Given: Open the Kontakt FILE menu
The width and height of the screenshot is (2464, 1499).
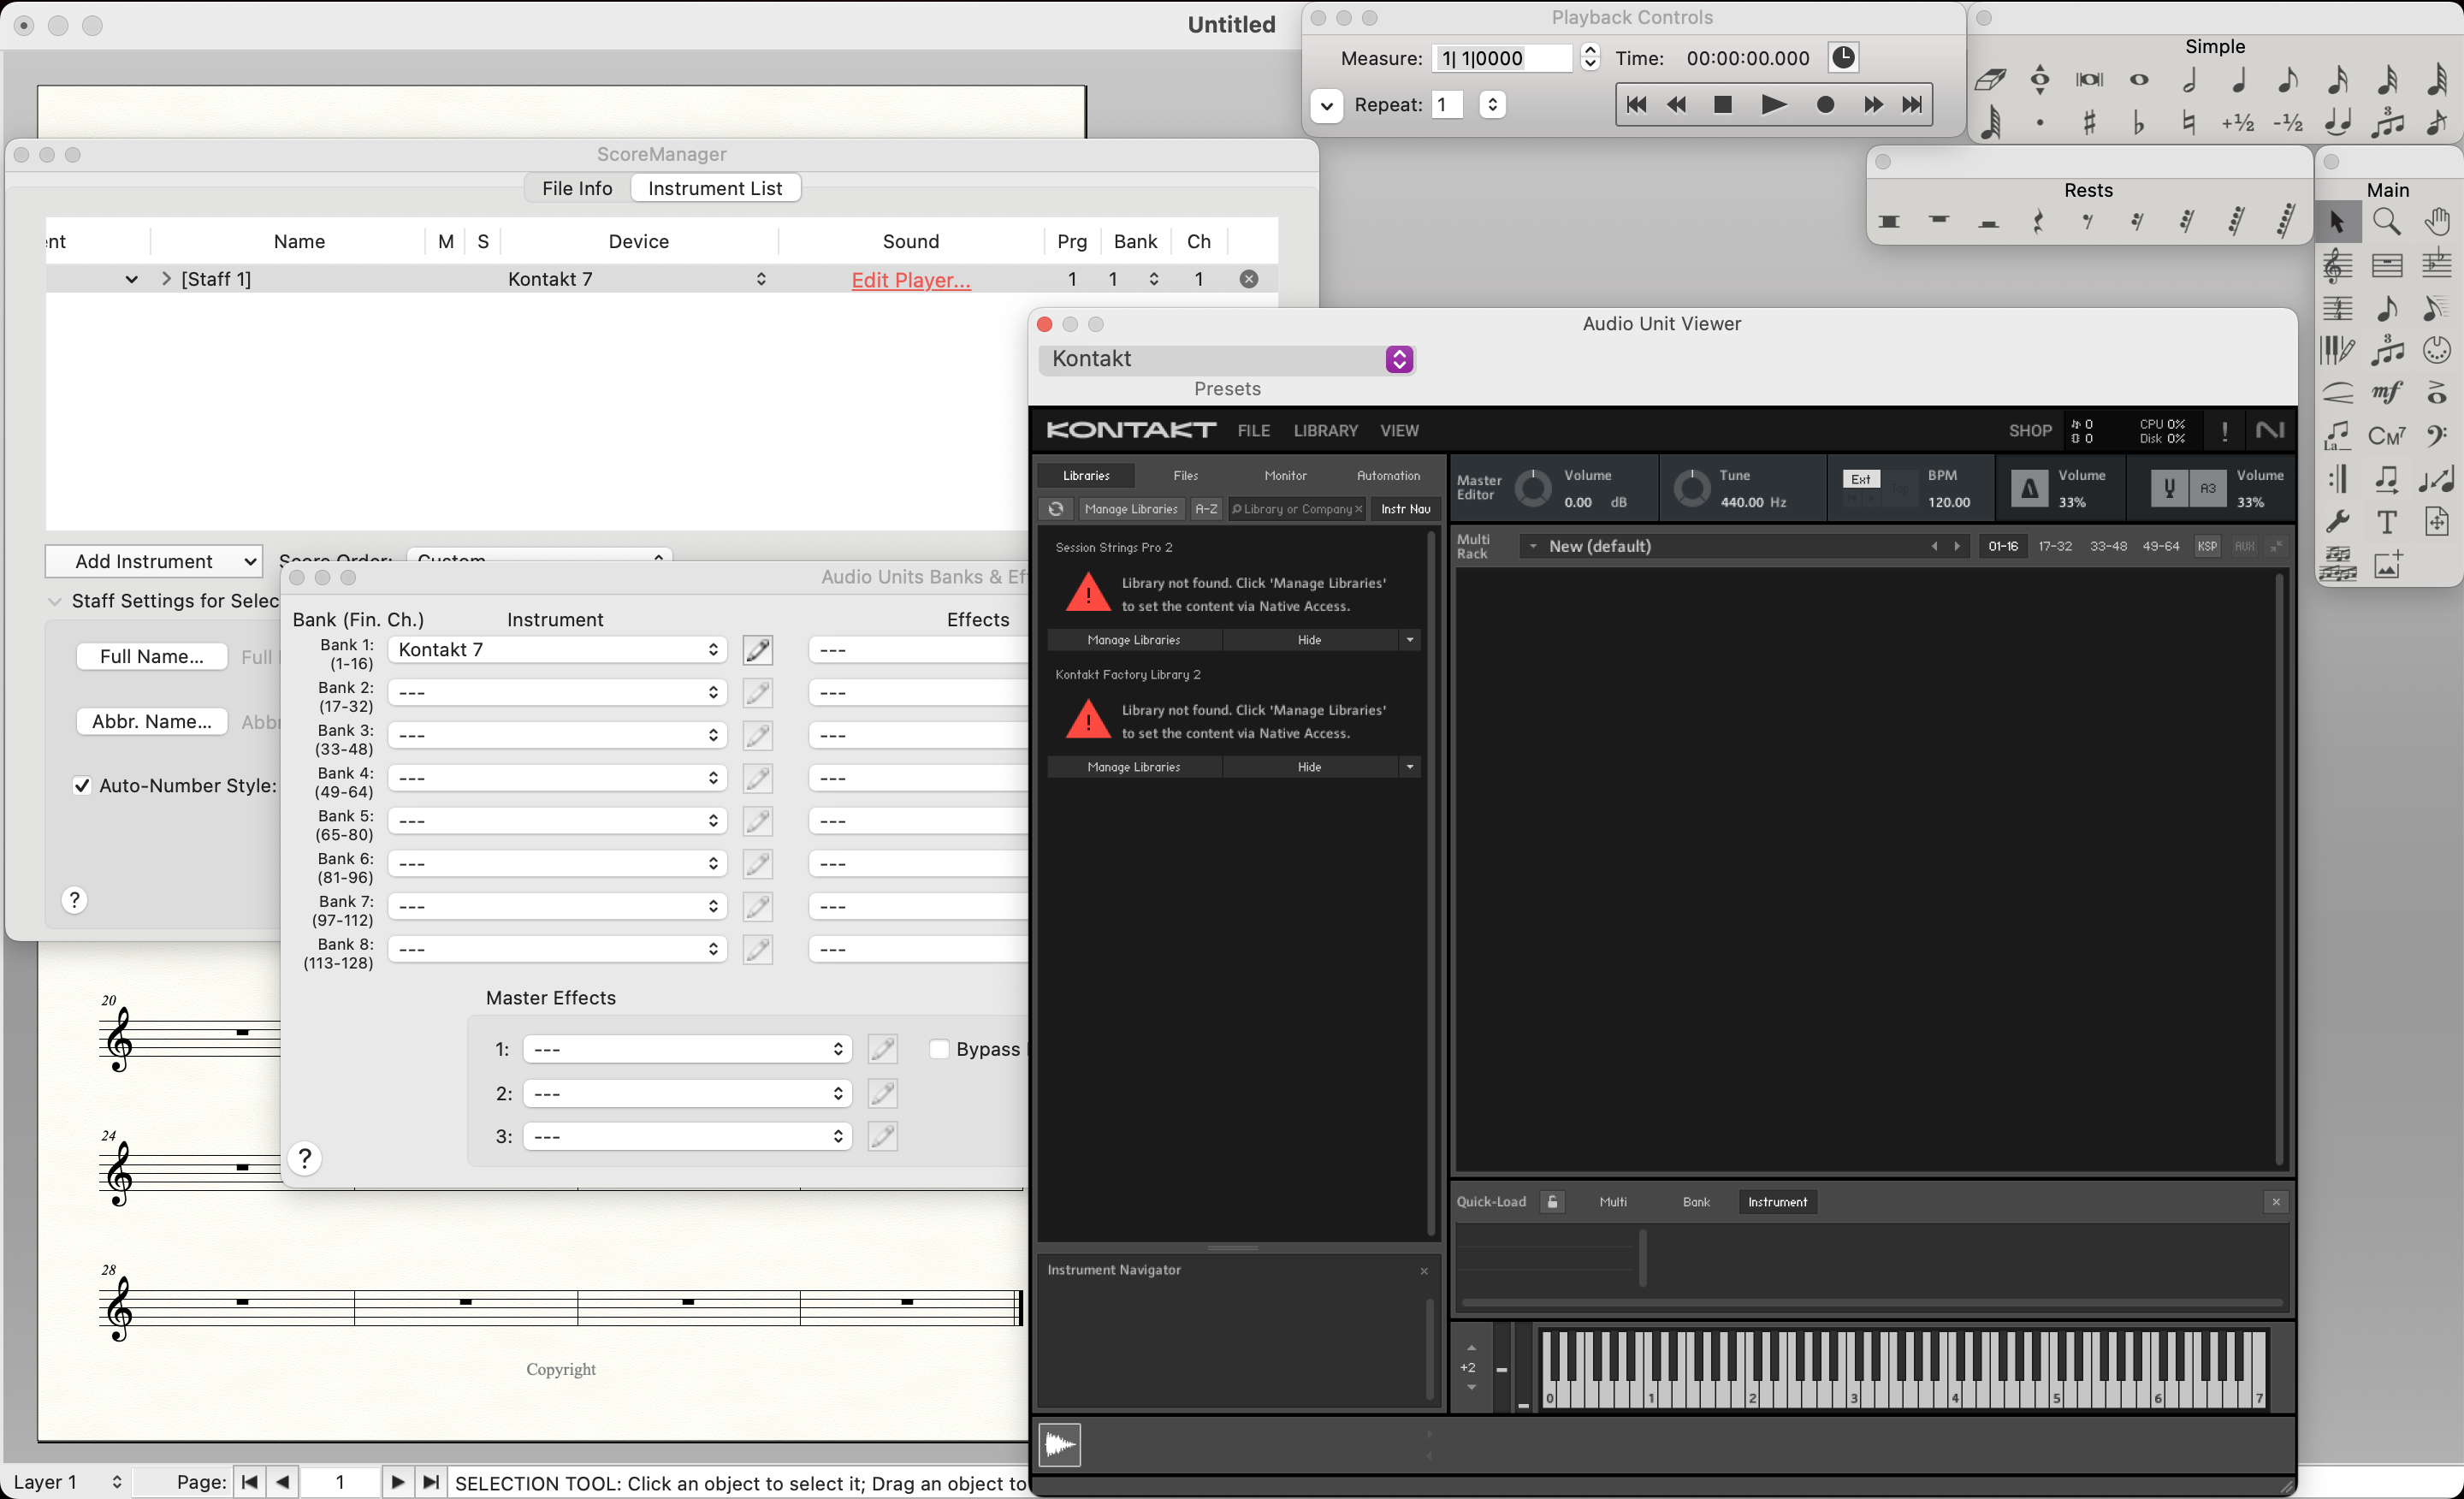Looking at the screenshot, I should pyautogui.click(x=1253, y=430).
